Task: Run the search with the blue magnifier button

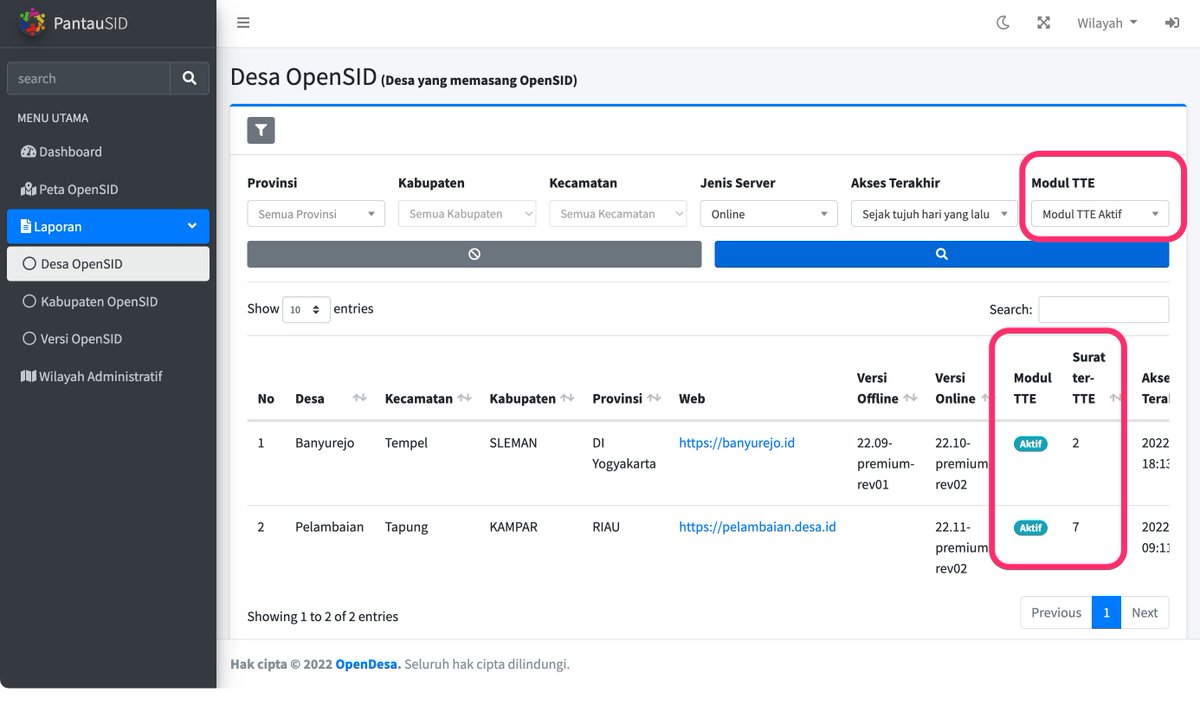Action: pos(941,253)
